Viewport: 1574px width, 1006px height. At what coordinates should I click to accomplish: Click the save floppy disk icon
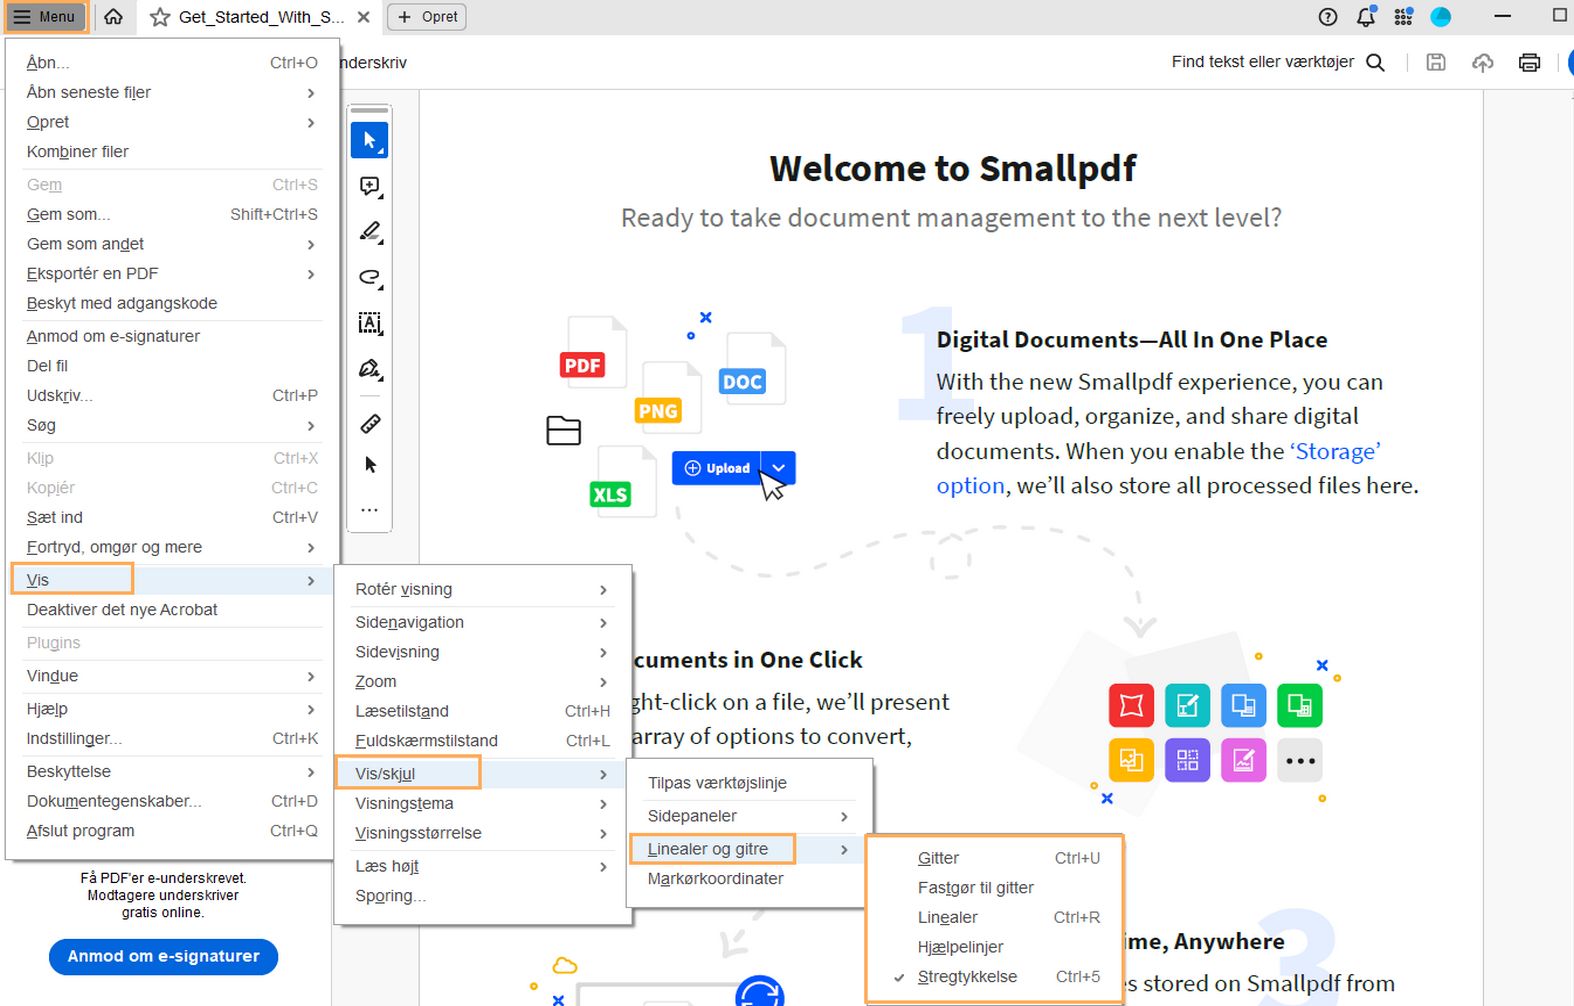1436,62
